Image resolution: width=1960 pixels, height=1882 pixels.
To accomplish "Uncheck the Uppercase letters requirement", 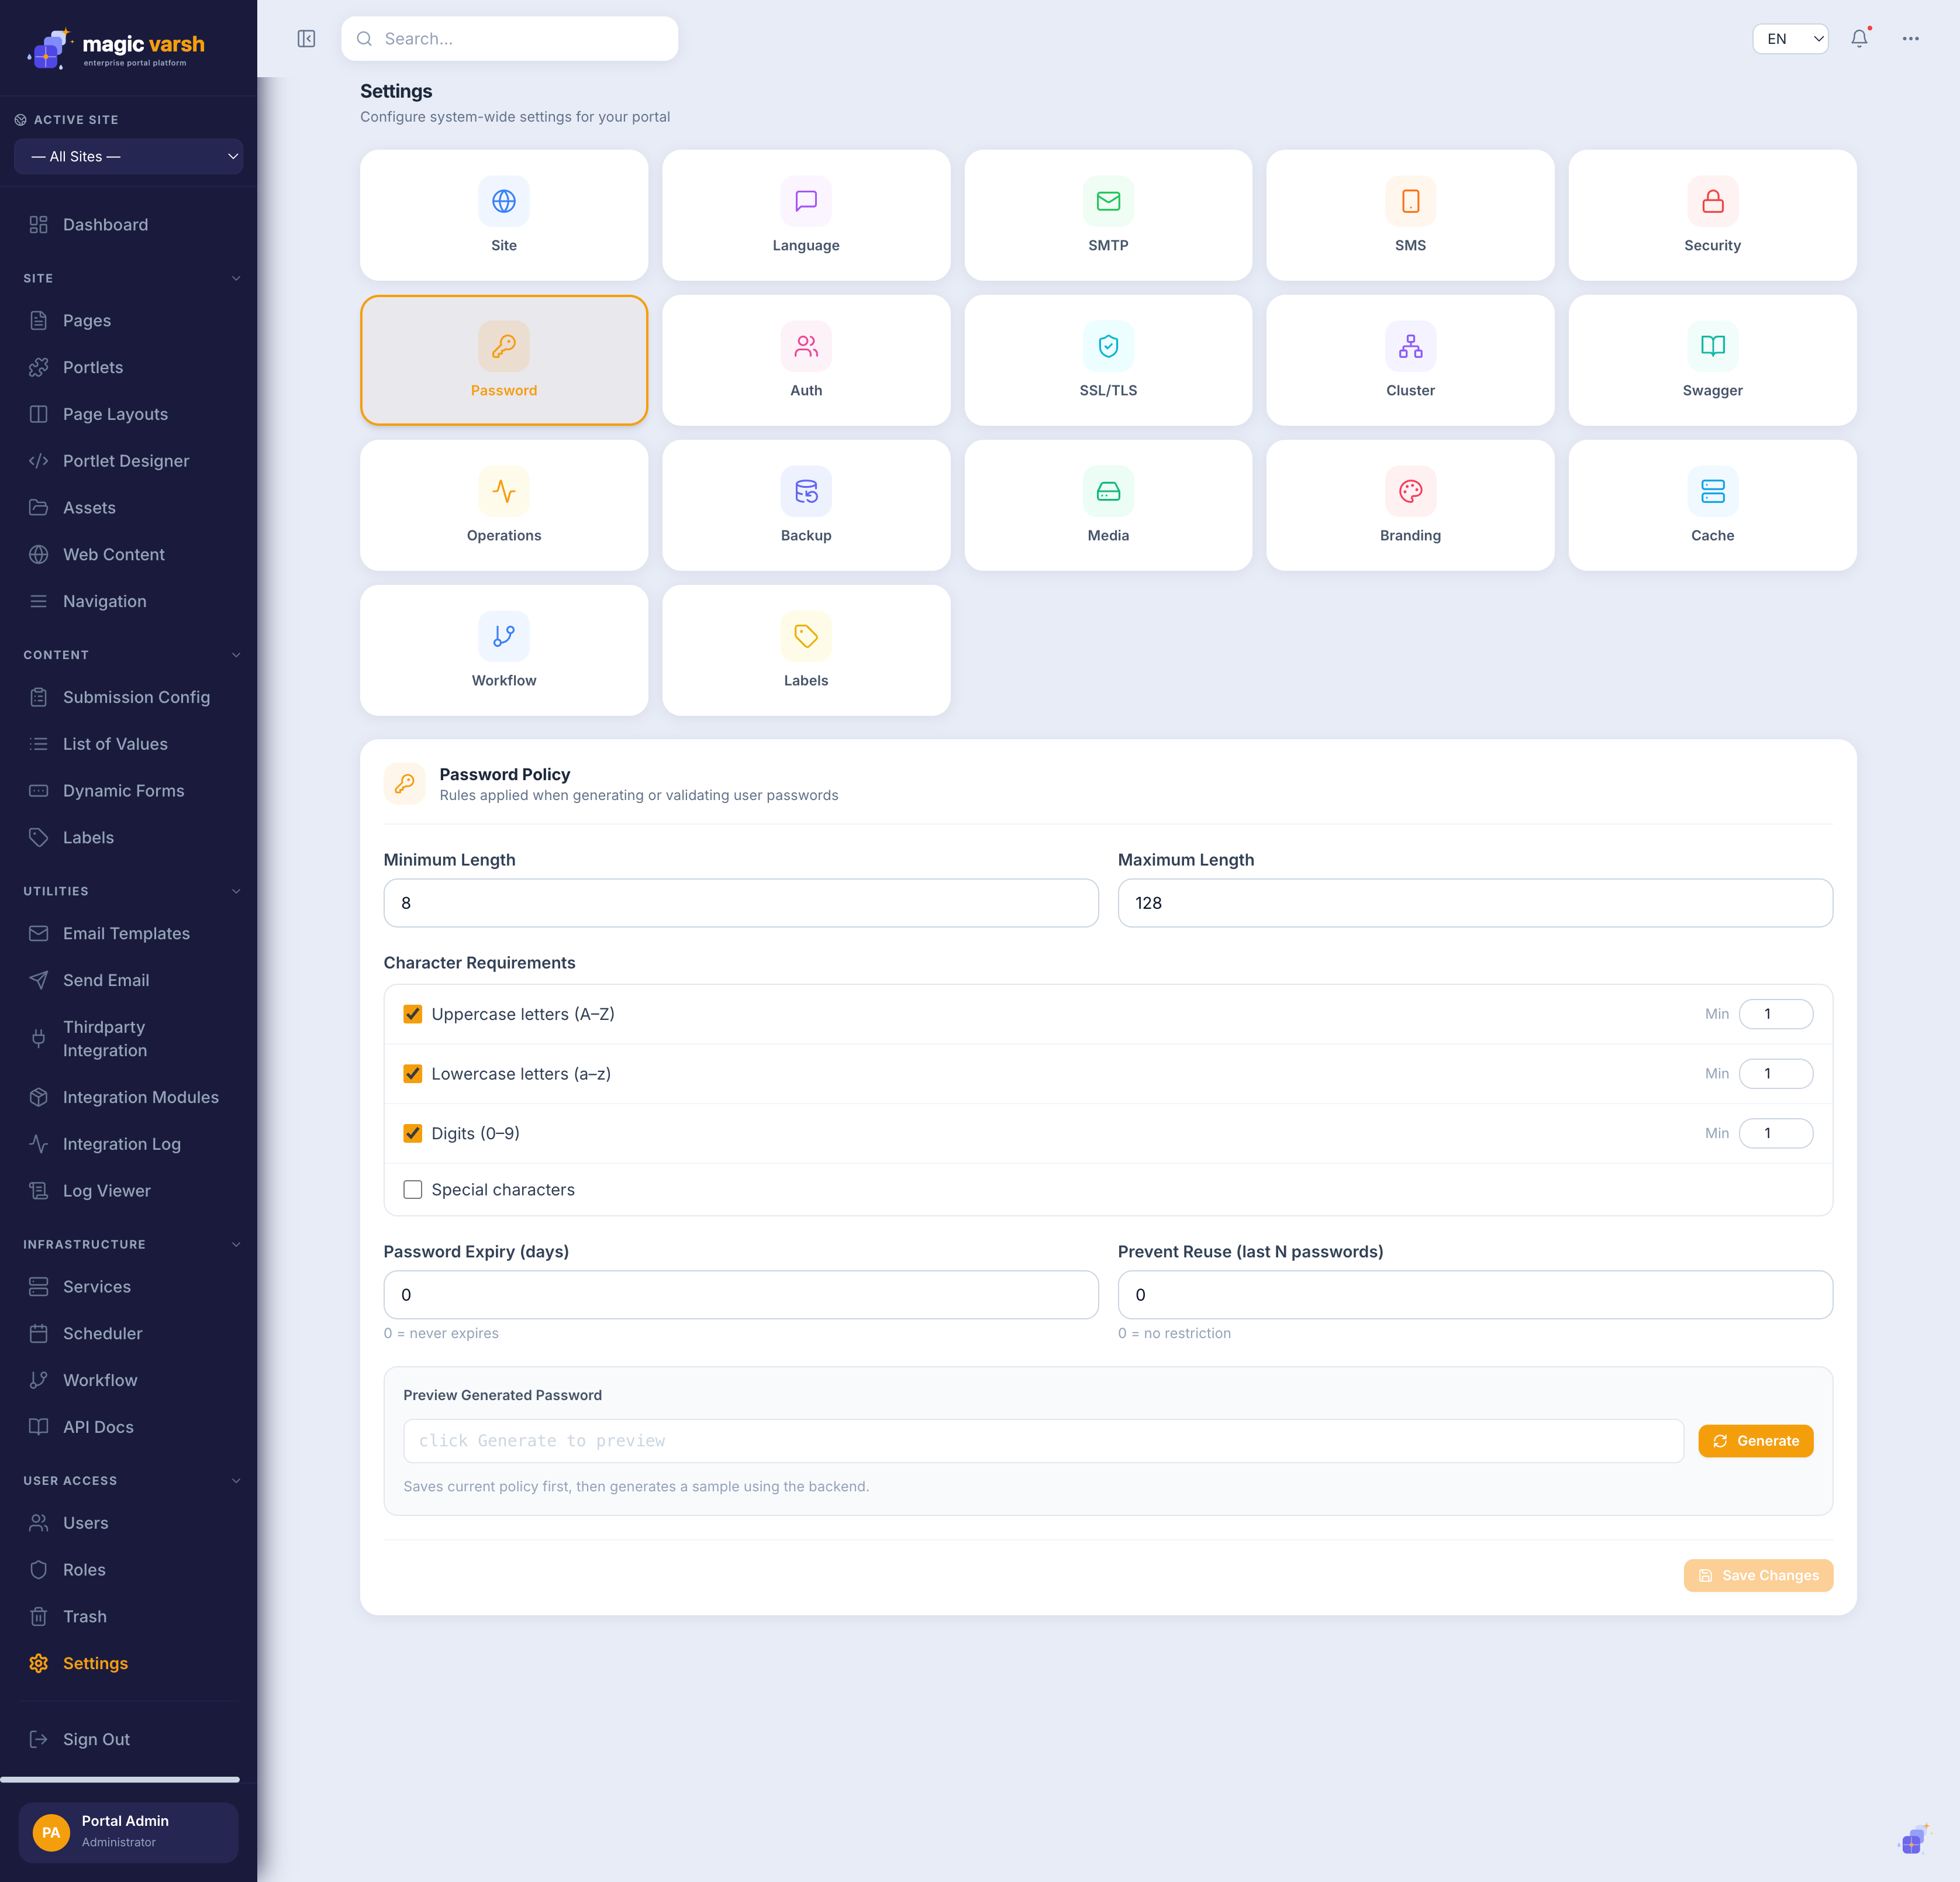I will pos(412,1014).
